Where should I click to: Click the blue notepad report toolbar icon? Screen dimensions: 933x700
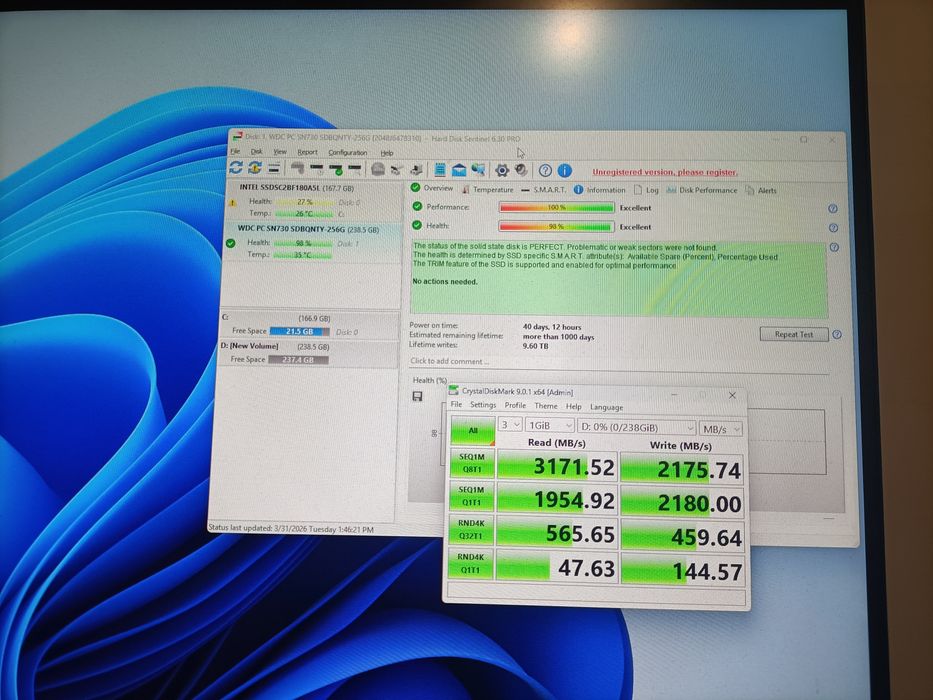click(x=440, y=170)
